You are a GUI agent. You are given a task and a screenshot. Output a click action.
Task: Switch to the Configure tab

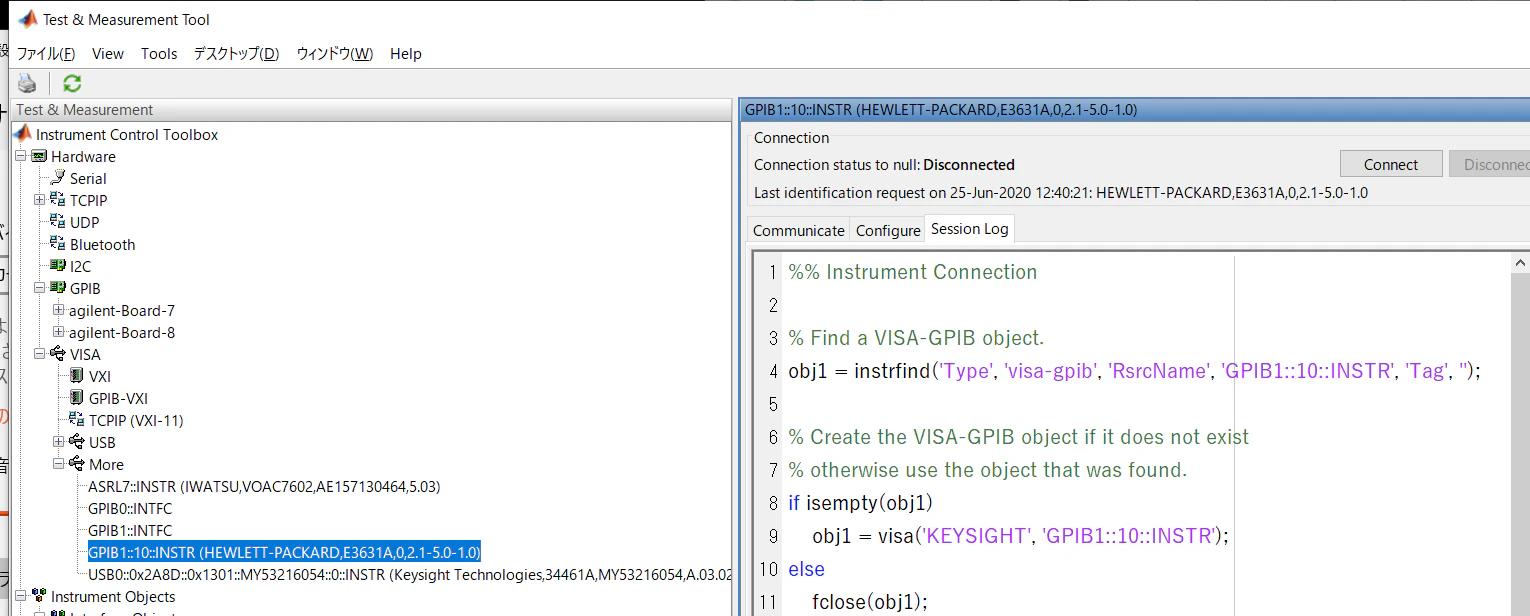pyautogui.click(x=888, y=230)
